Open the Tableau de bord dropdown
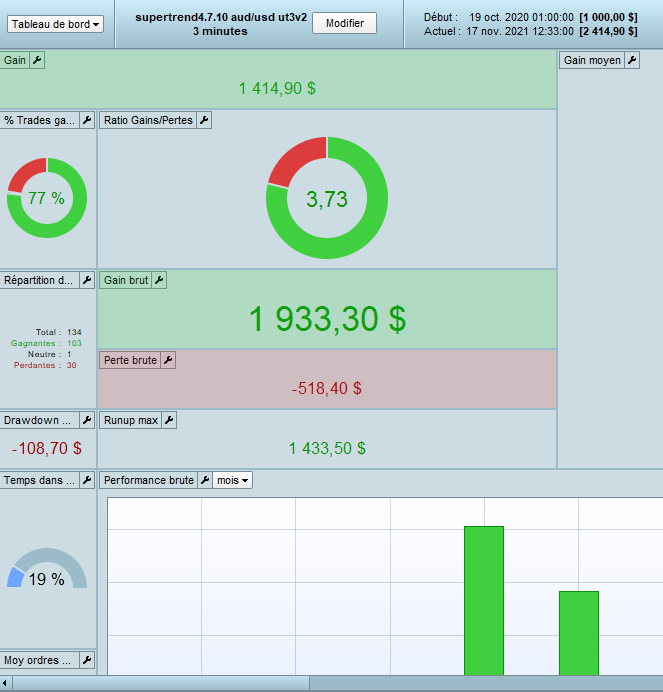The height and width of the screenshot is (692, 663). 55,24
